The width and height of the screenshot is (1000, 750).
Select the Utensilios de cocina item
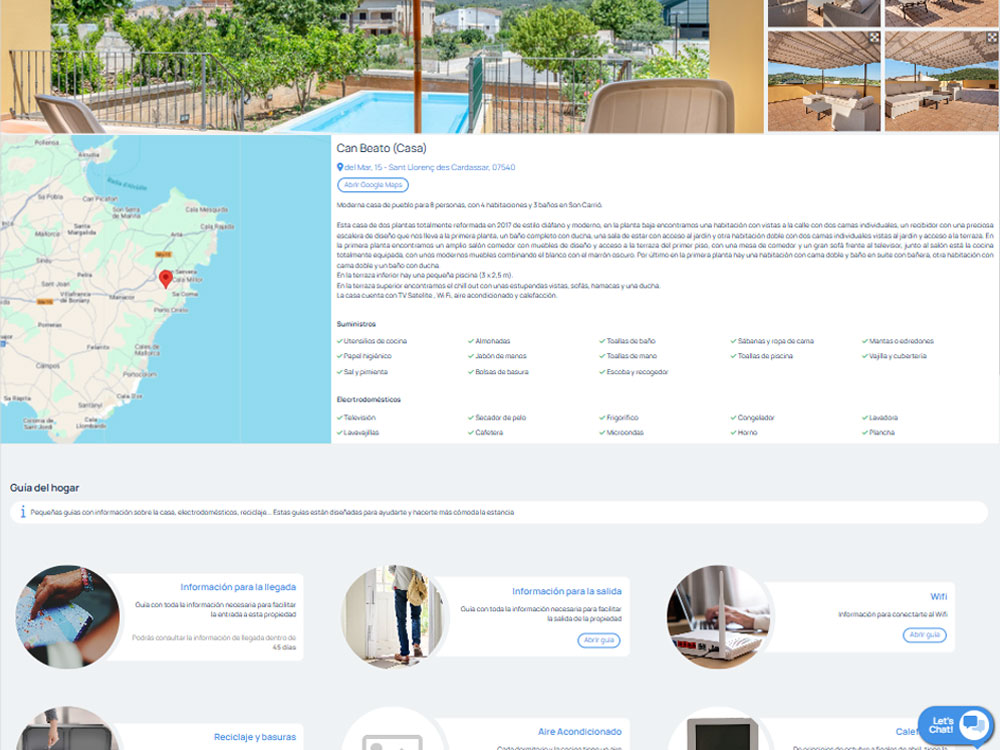[x=372, y=341]
